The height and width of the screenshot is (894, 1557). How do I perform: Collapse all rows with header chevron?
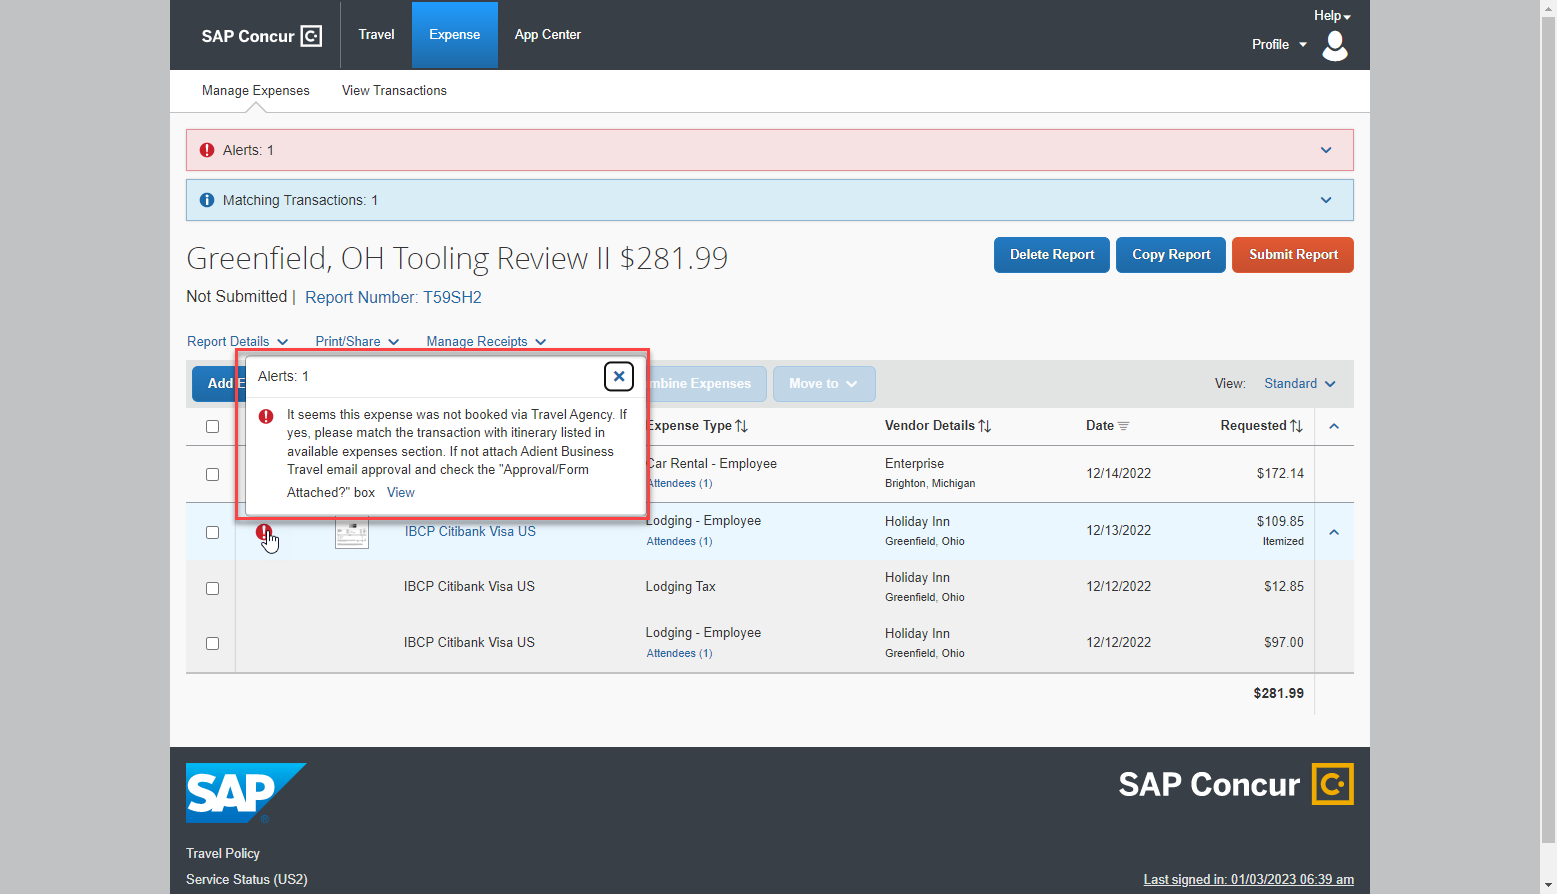coord(1334,426)
